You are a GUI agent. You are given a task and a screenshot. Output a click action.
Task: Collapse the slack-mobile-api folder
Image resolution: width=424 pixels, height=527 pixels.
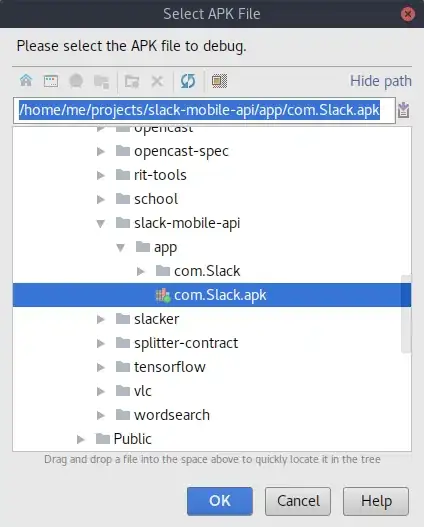(100, 224)
